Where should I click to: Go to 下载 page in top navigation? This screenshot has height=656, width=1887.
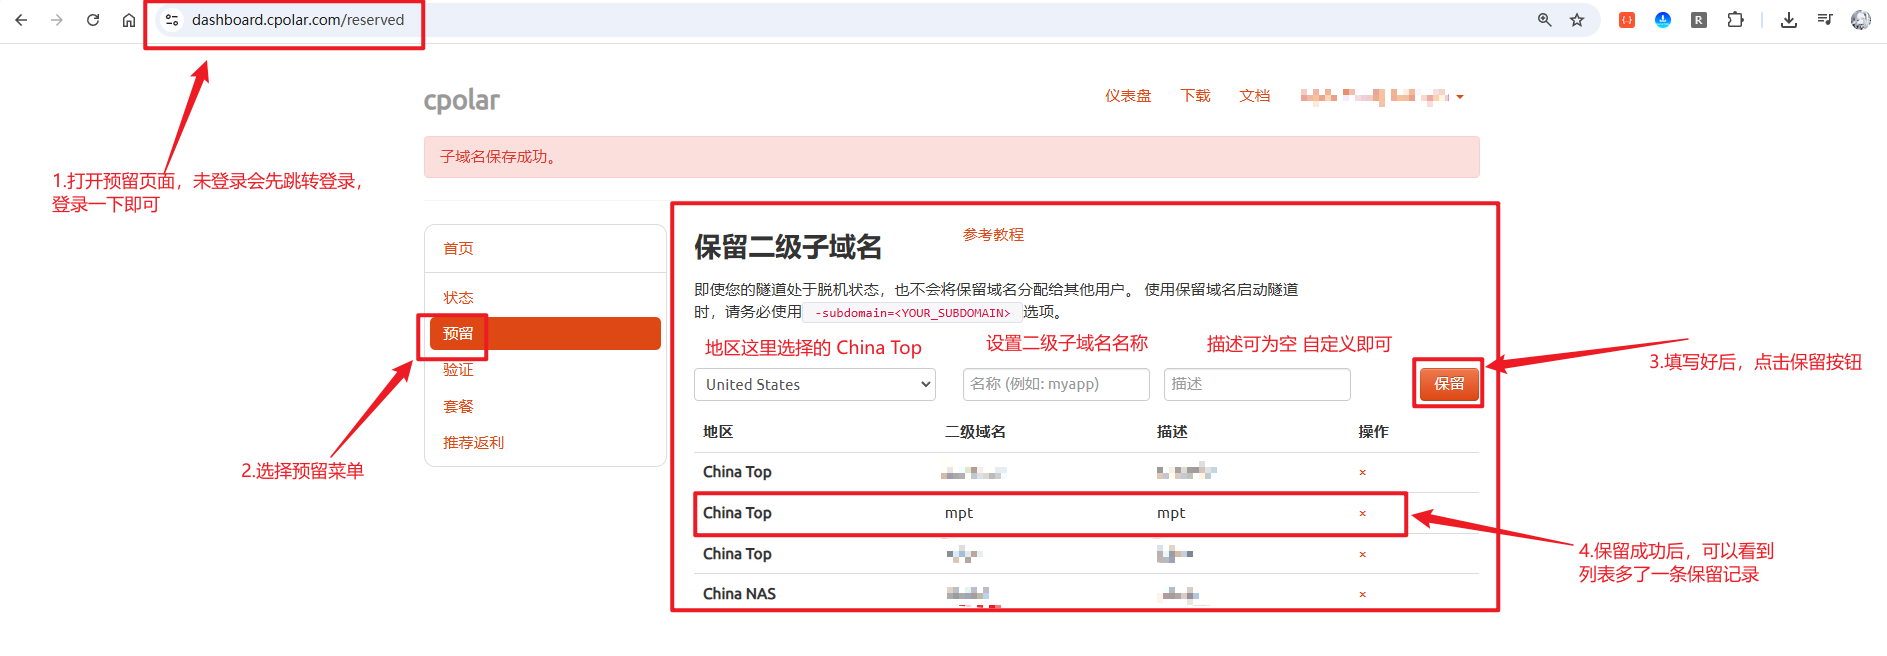pos(1195,96)
